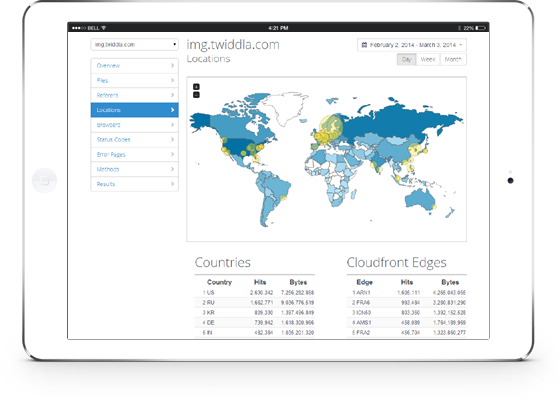The width and height of the screenshot is (560, 400).
Task: Open the Browsers menu item
Action: coord(134,125)
